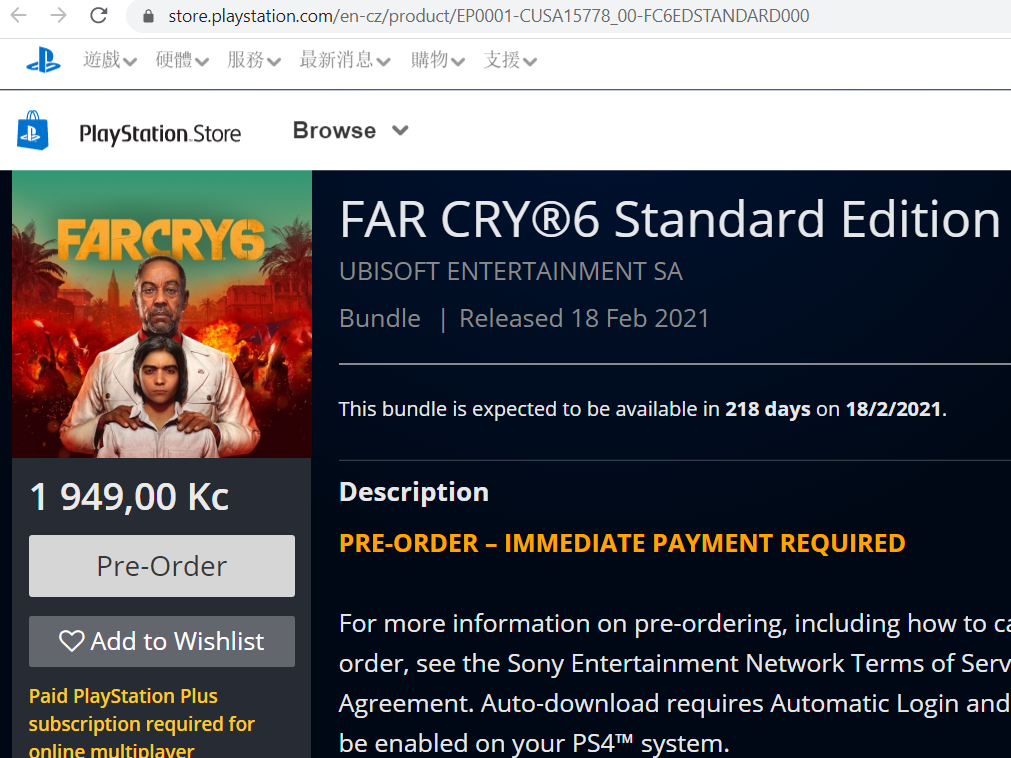Image resolution: width=1011 pixels, height=758 pixels.
Task: Click the Description heading
Action: (414, 492)
